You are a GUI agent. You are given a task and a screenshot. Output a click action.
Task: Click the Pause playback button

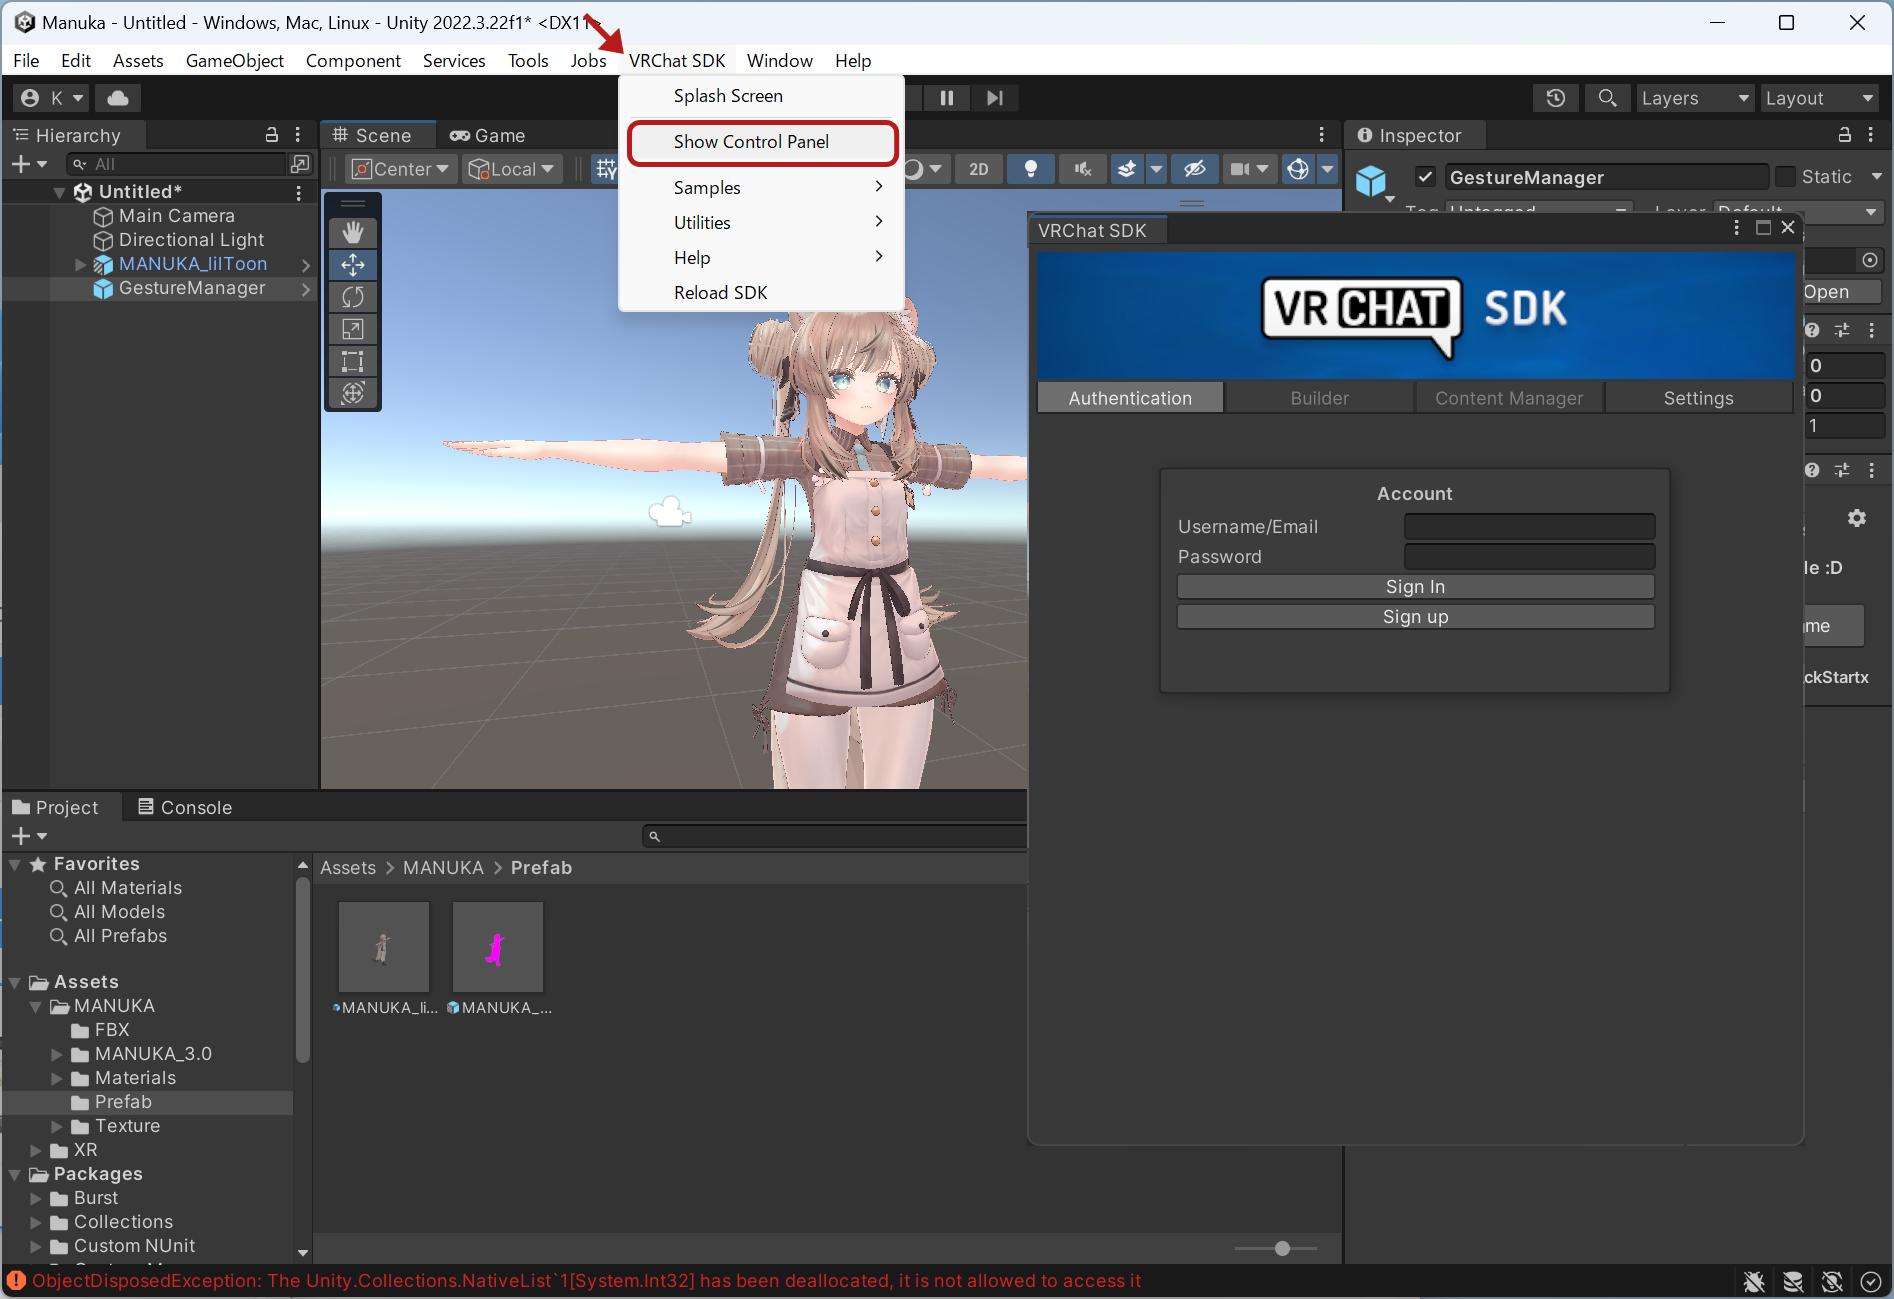[946, 98]
